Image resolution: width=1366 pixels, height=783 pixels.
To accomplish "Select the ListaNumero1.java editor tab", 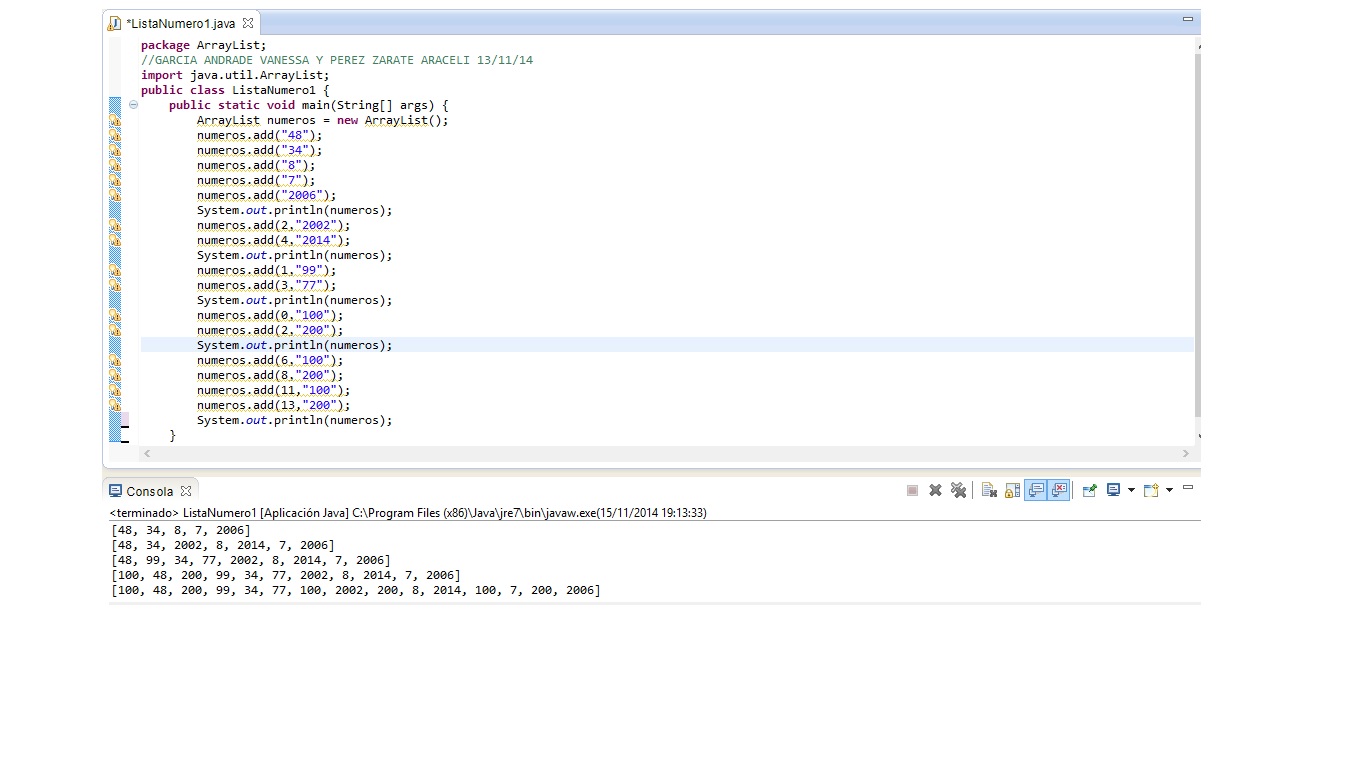I will pos(180,23).
